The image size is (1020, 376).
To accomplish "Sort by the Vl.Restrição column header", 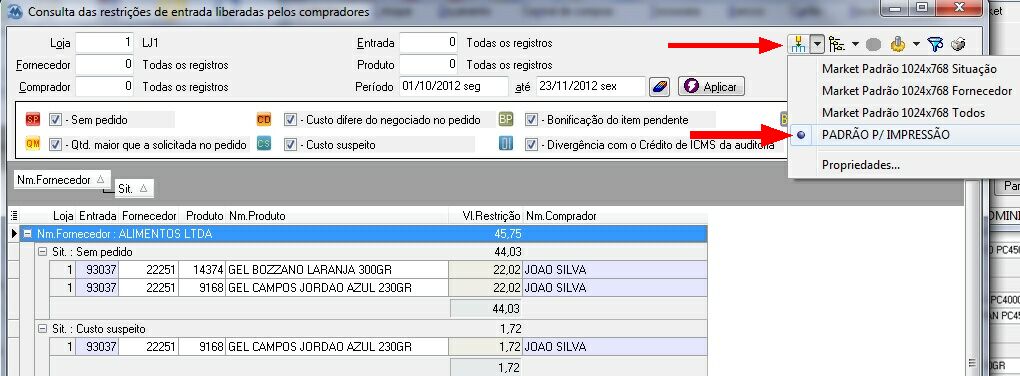I will pyautogui.click(x=491, y=215).
